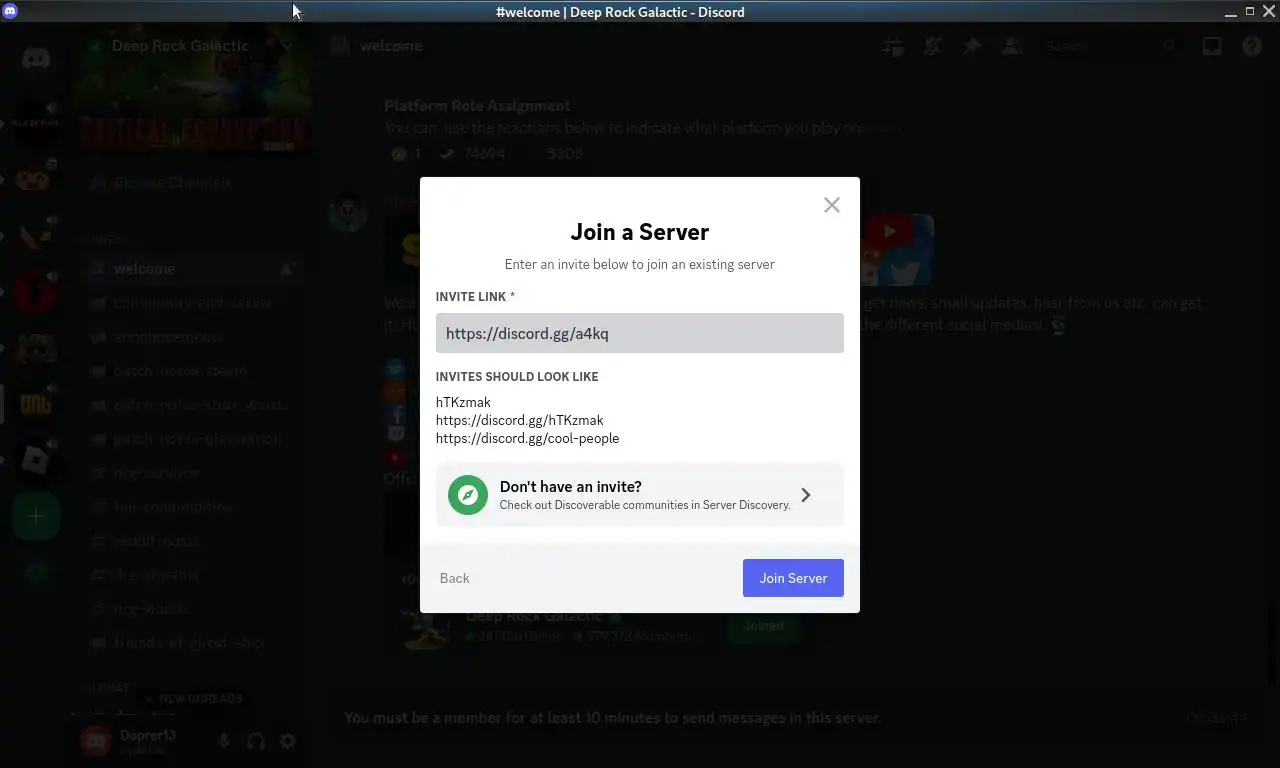Open notification settings bell icon in header

click(x=932, y=46)
